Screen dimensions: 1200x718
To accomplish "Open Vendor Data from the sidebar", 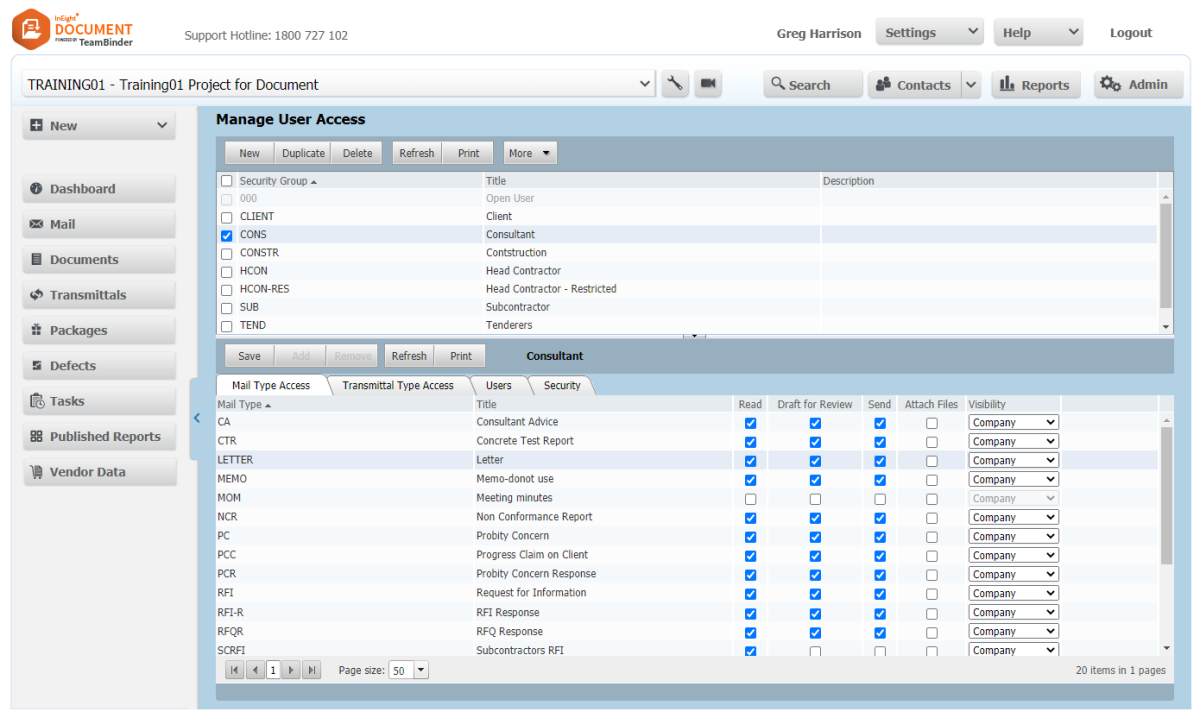I will (98, 472).
